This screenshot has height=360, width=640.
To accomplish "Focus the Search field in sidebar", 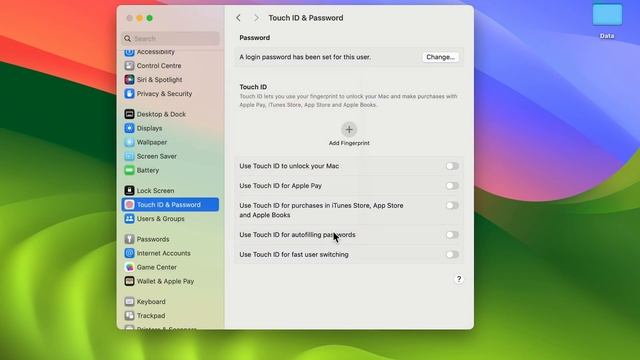I will pos(171,38).
